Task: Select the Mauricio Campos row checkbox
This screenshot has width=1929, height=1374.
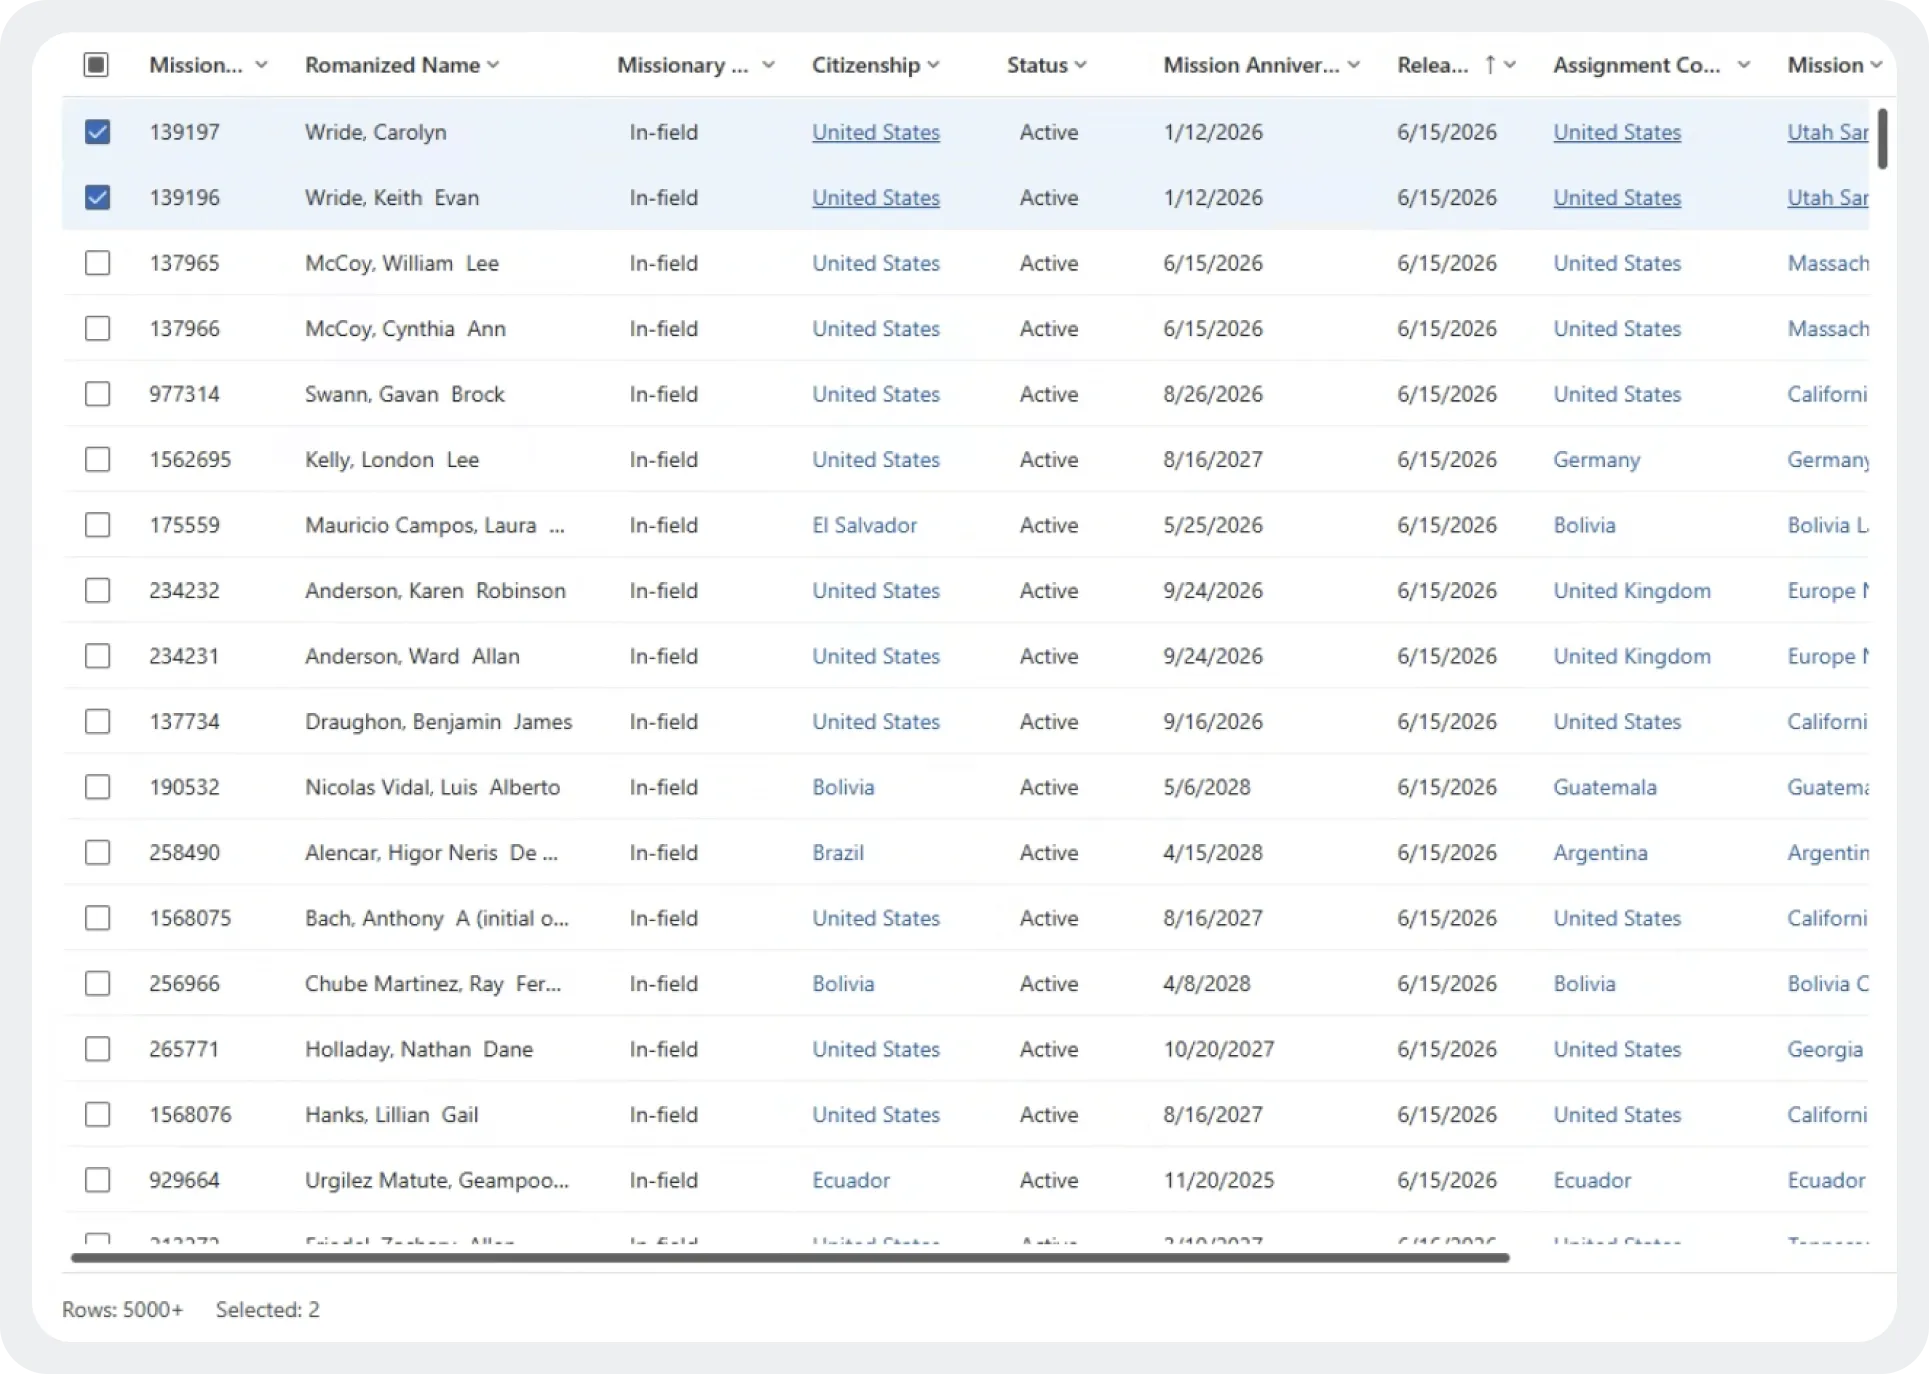Action: 97,525
